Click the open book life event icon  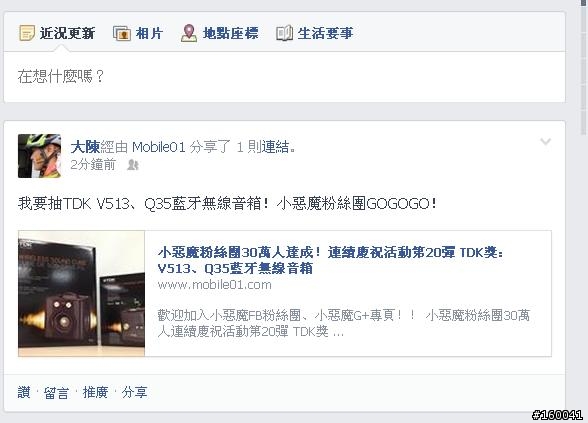pos(284,33)
